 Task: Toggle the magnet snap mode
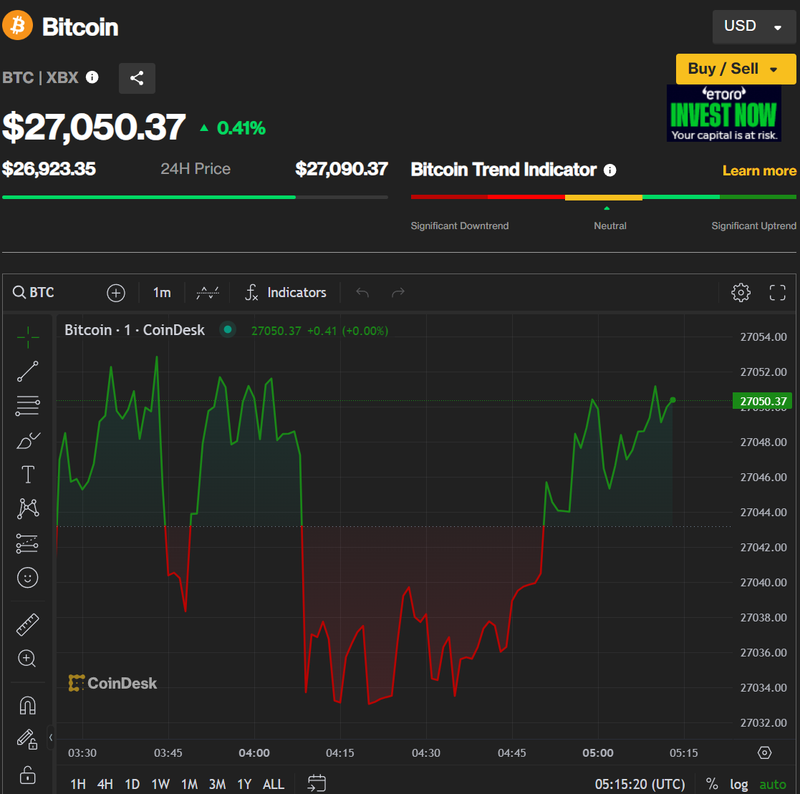pos(28,706)
